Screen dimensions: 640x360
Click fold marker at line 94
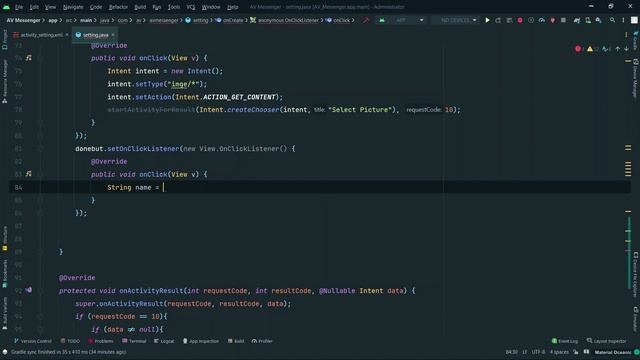[40, 316]
